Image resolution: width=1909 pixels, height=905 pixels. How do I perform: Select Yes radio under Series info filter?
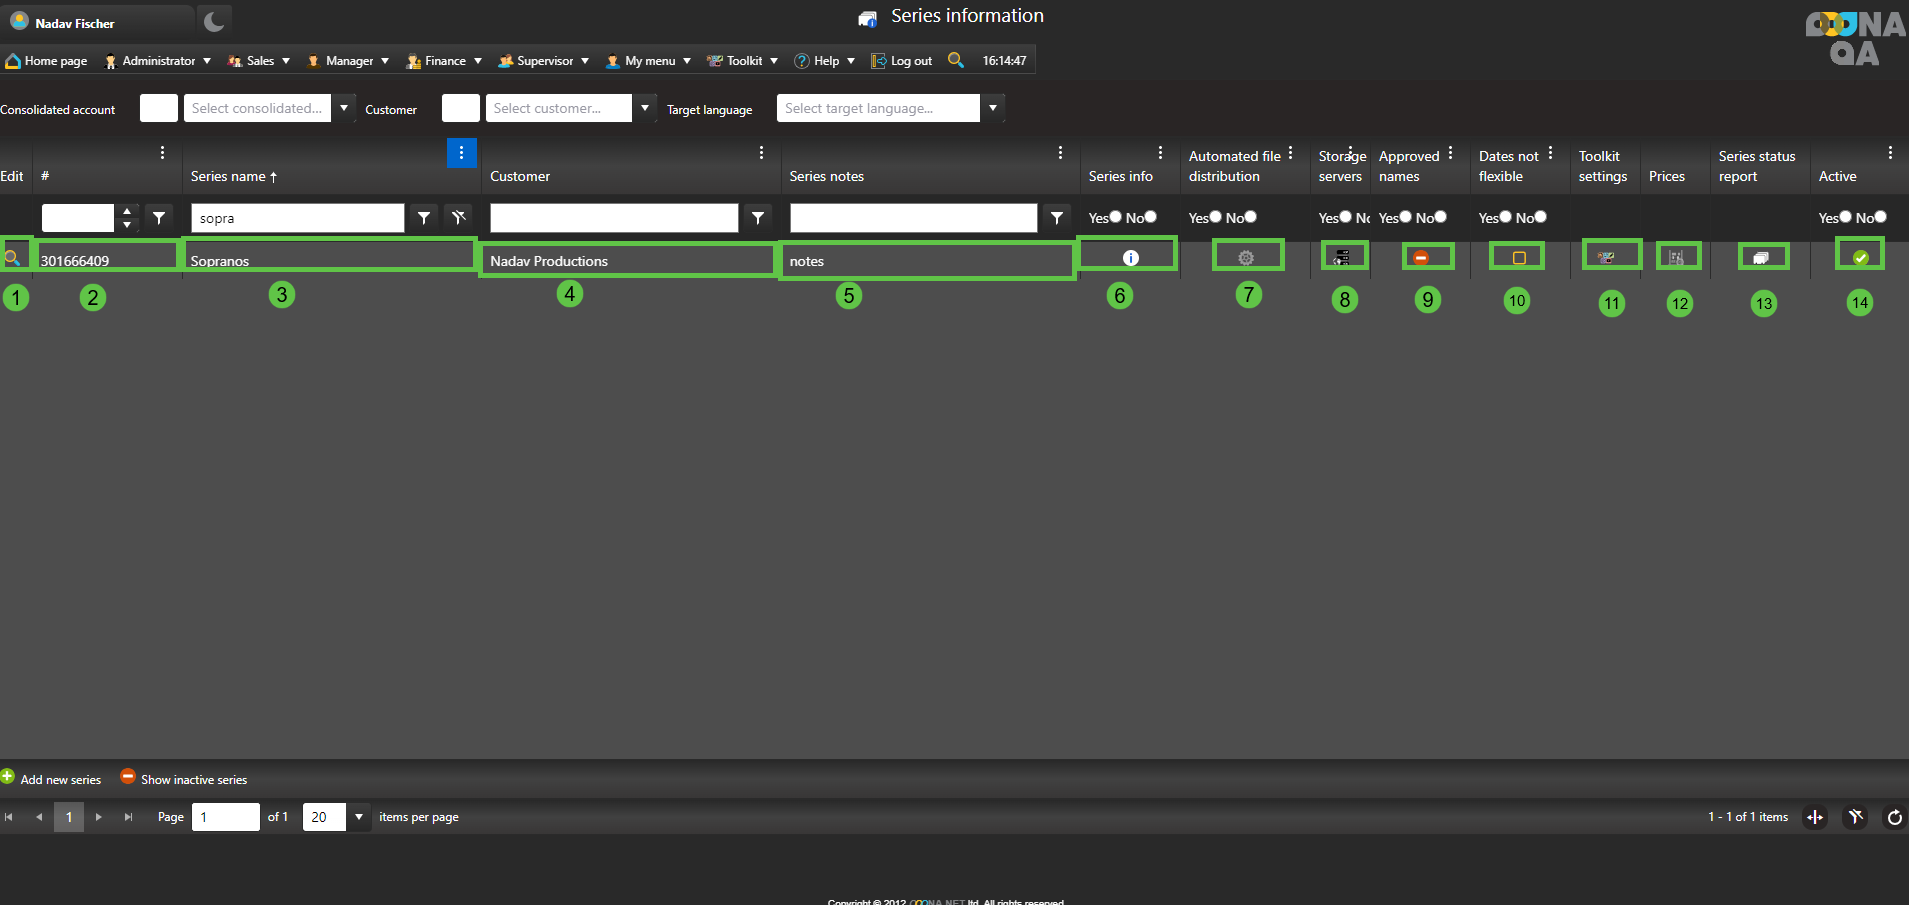(x=1115, y=217)
